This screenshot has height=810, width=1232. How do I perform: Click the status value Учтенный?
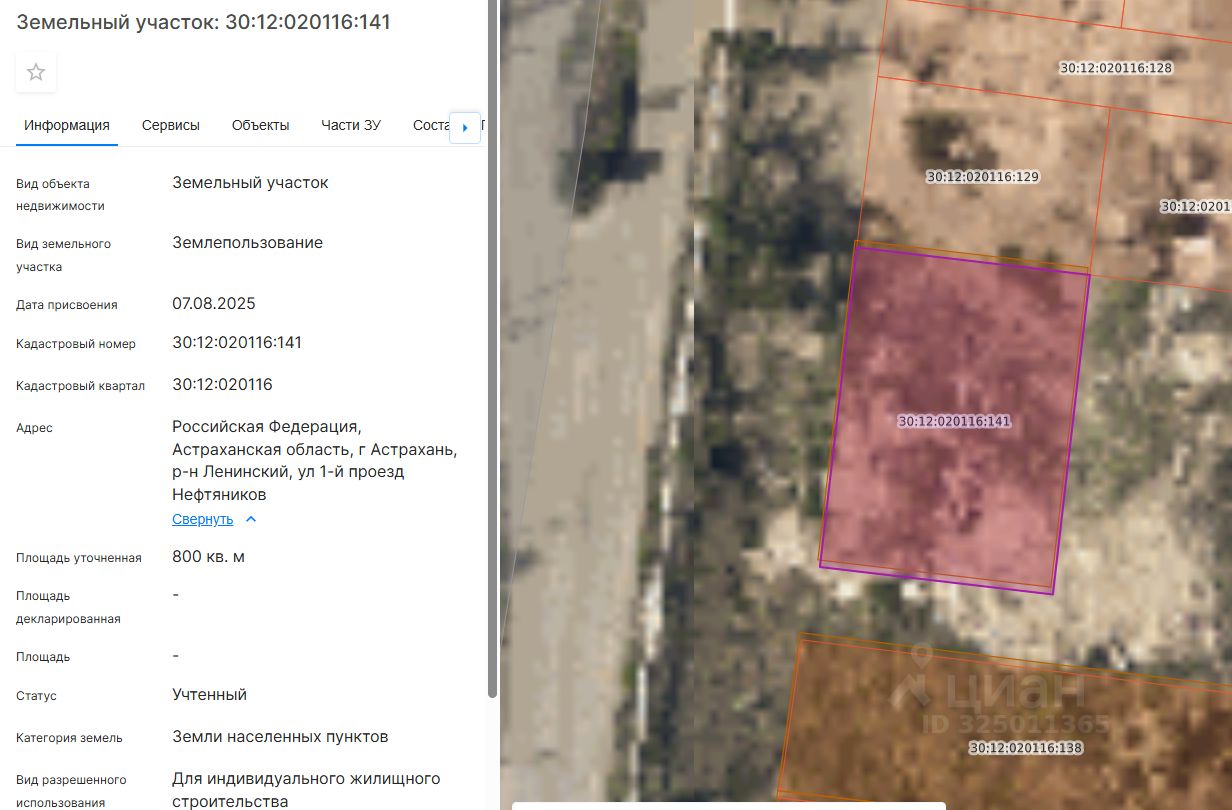click(x=209, y=695)
